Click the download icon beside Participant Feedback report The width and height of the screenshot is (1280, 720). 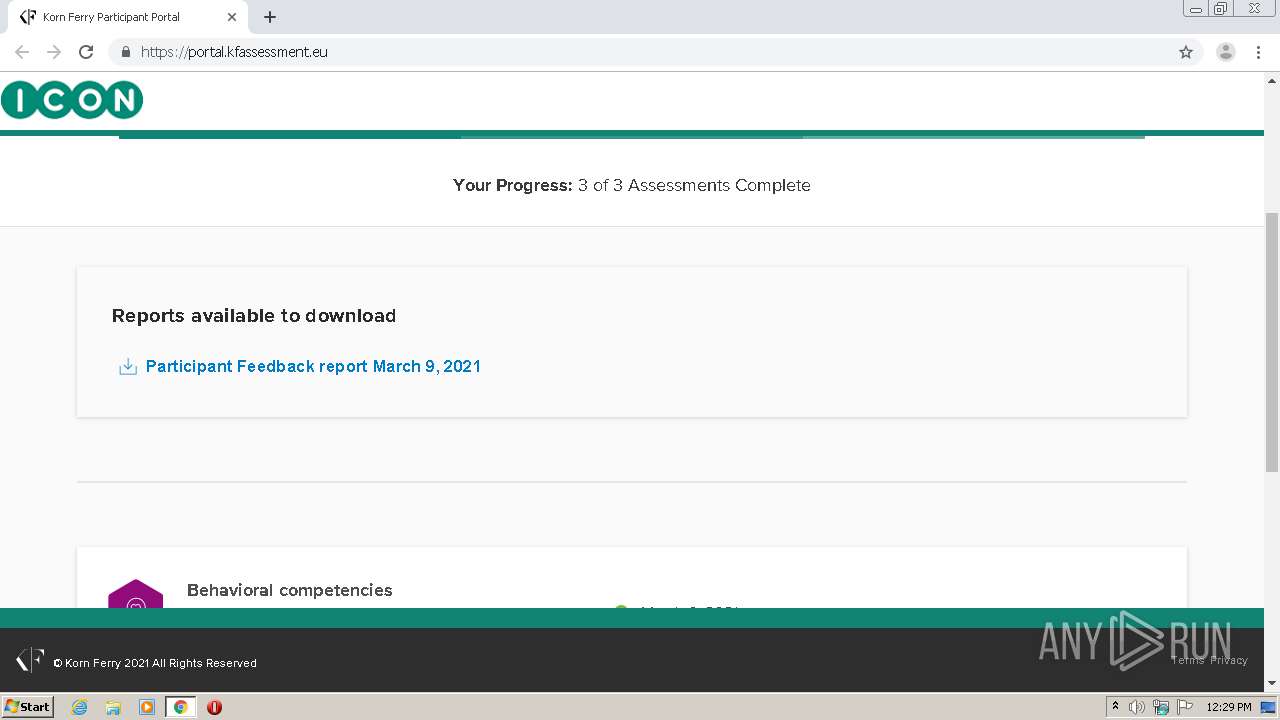(x=128, y=367)
